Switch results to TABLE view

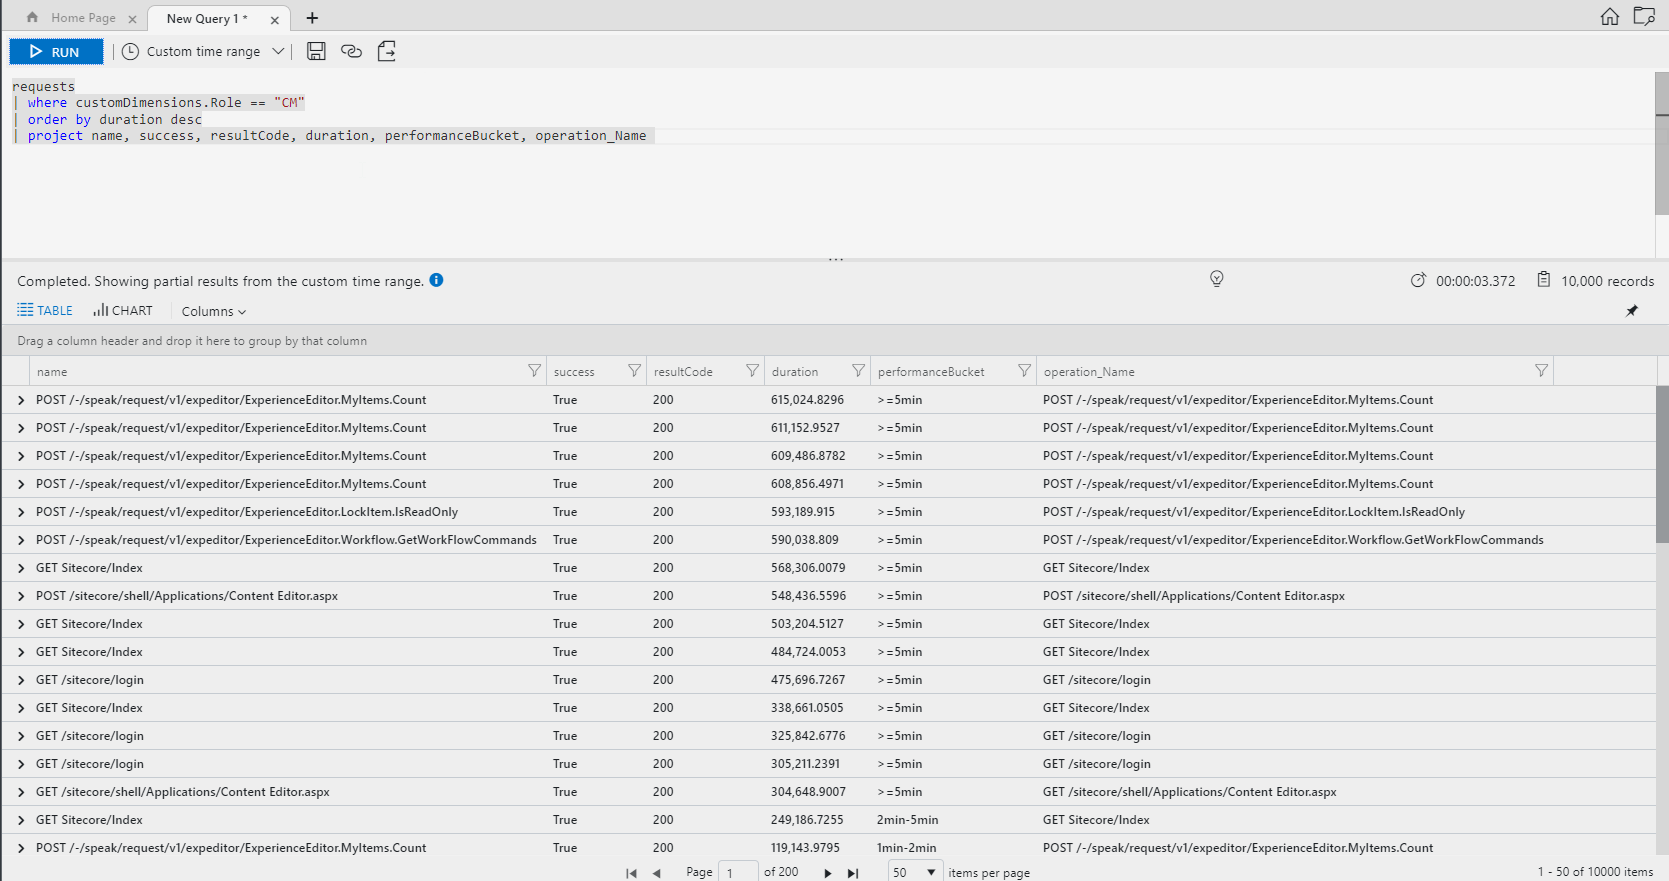click(45, 311)
